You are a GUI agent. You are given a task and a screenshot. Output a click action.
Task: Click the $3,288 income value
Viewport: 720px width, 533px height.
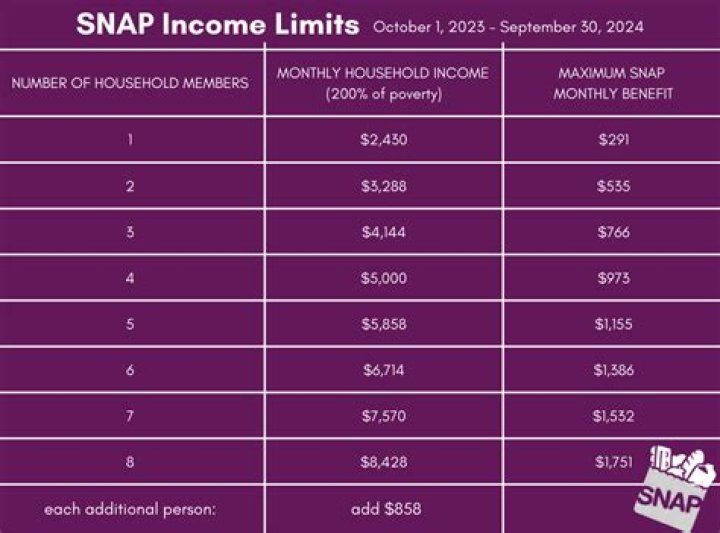click(384, 187)
